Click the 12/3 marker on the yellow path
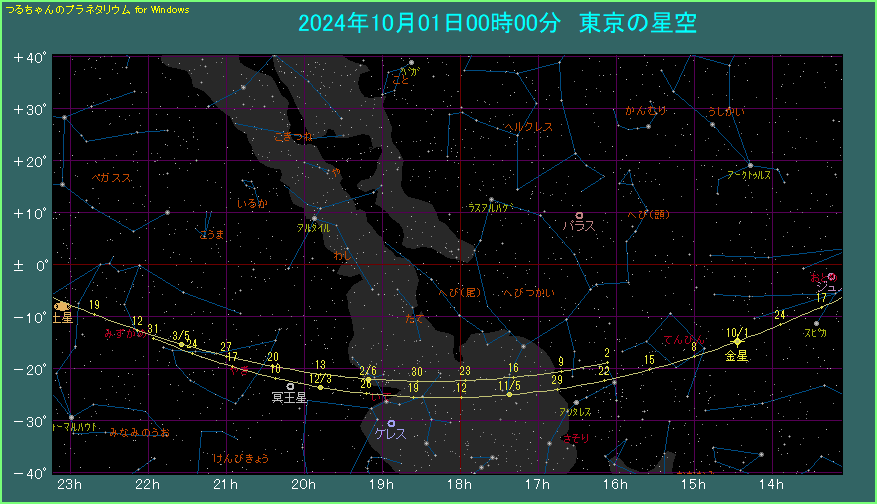877x504 pixels. point(320,387)
